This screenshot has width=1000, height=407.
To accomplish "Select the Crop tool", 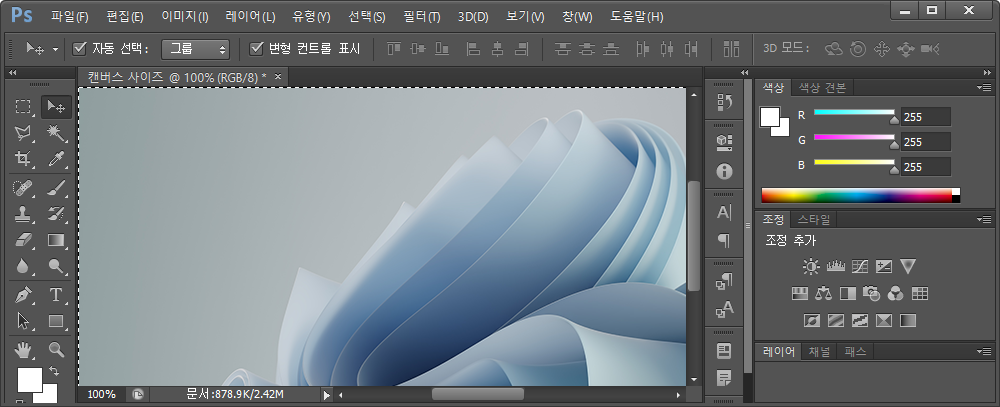I will tap(24, 158).
